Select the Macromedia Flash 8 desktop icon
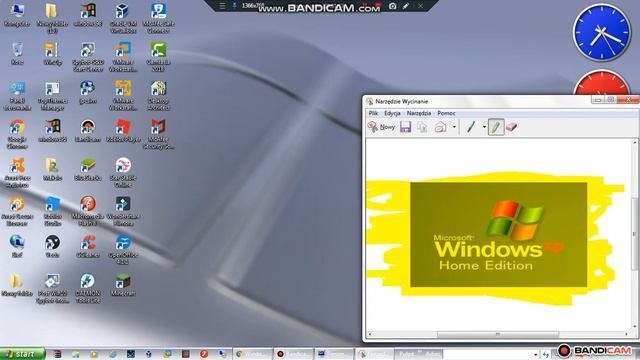 [x=88, y=211]
